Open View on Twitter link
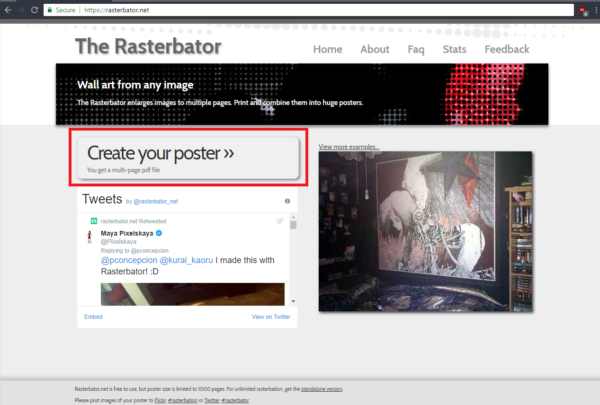This screenshot has height=405, width=600. pyautogui.click(x=271, y=316)
